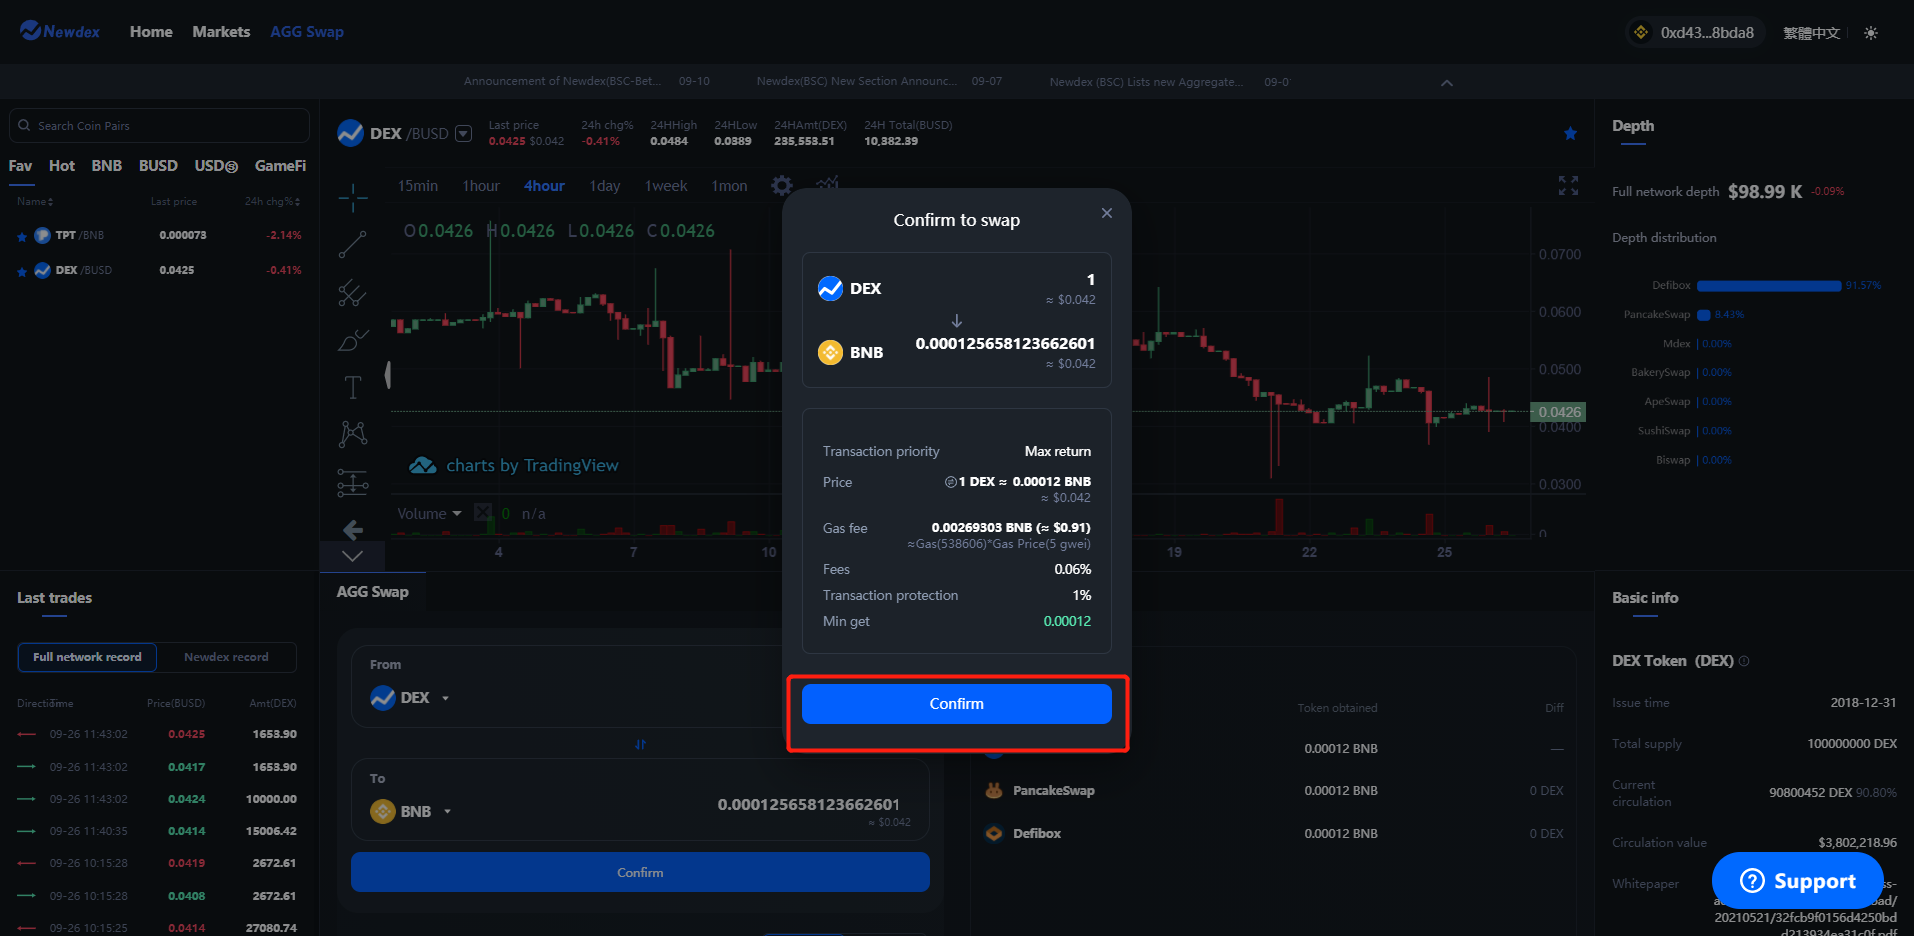
Task: Open the From token DEX dropdown
Action: coord(445,698)
